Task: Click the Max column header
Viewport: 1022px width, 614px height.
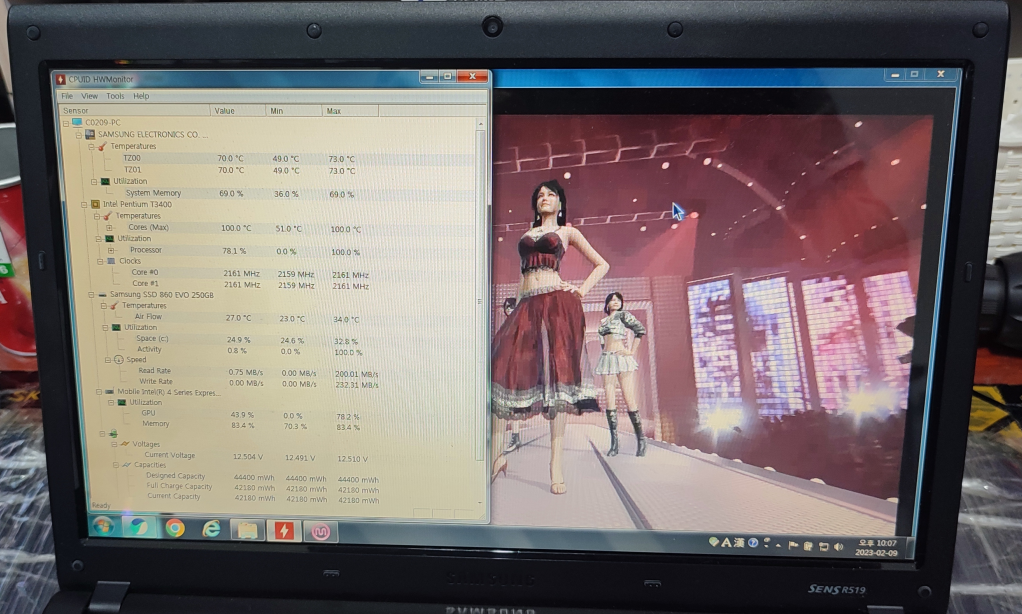Action: tap(333, 111)
